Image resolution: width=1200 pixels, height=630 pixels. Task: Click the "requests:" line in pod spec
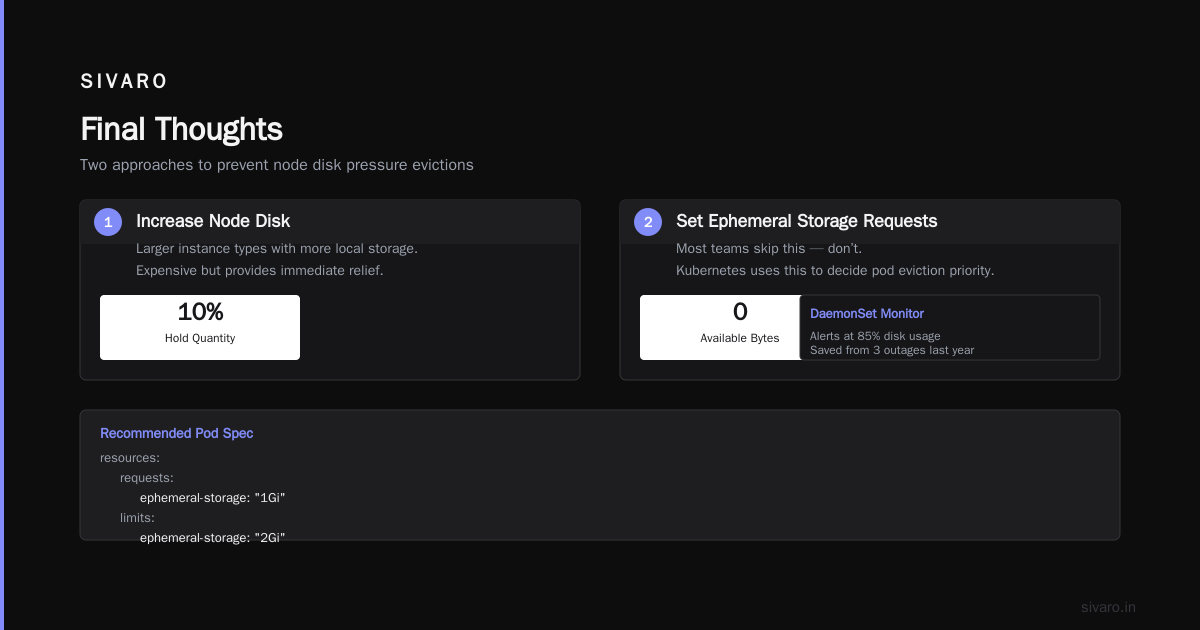(x=147, y=478)
